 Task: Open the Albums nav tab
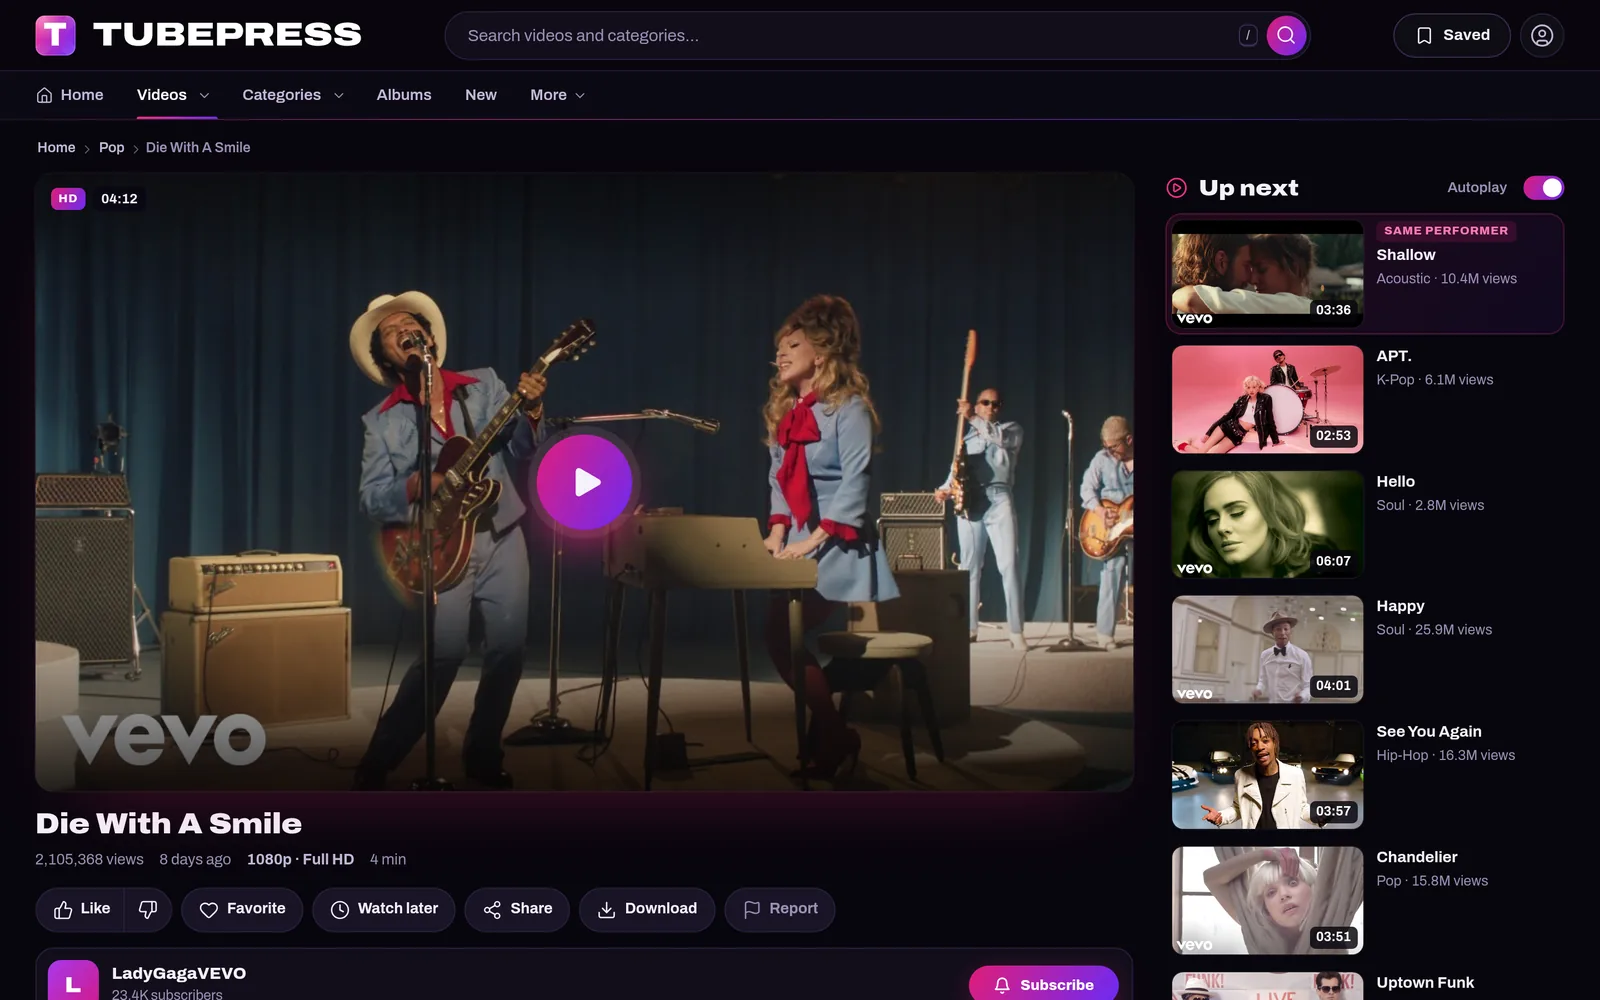click(x=404, y=95)
